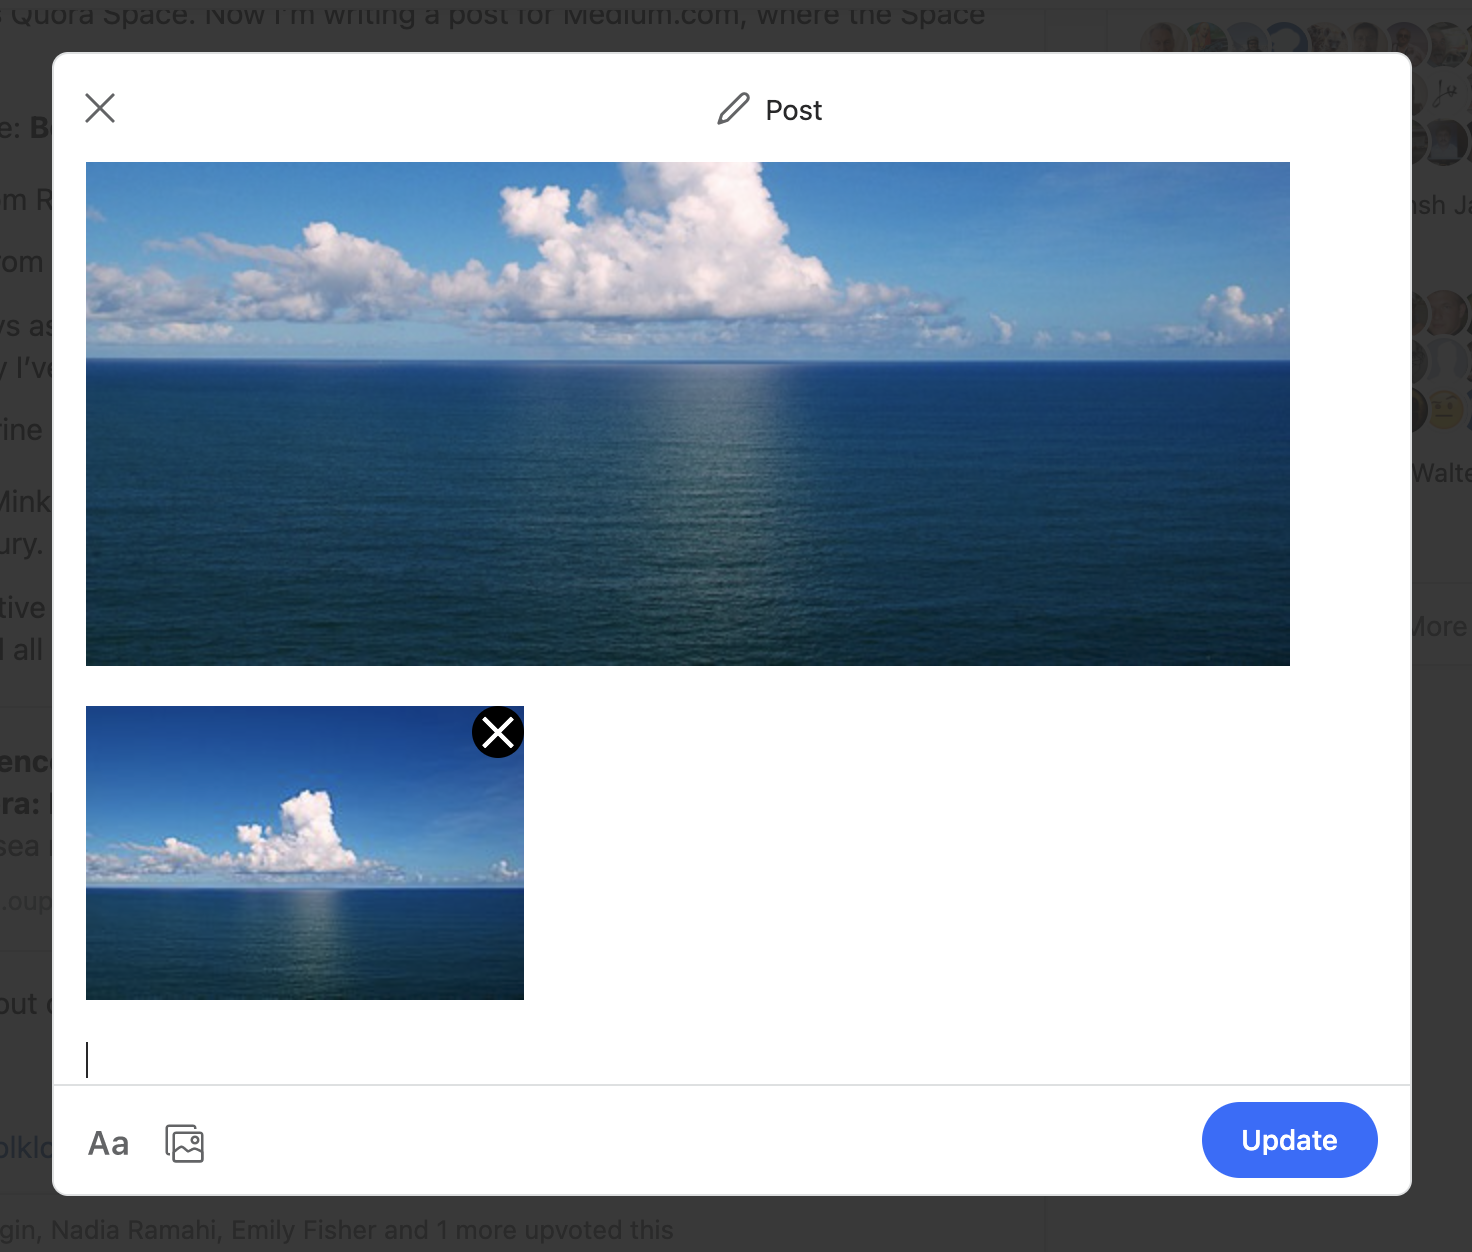The height and width of the screenshot is (1252, 1472).
Task: Remove the small ocean image
Action: (x=498, y=733)
